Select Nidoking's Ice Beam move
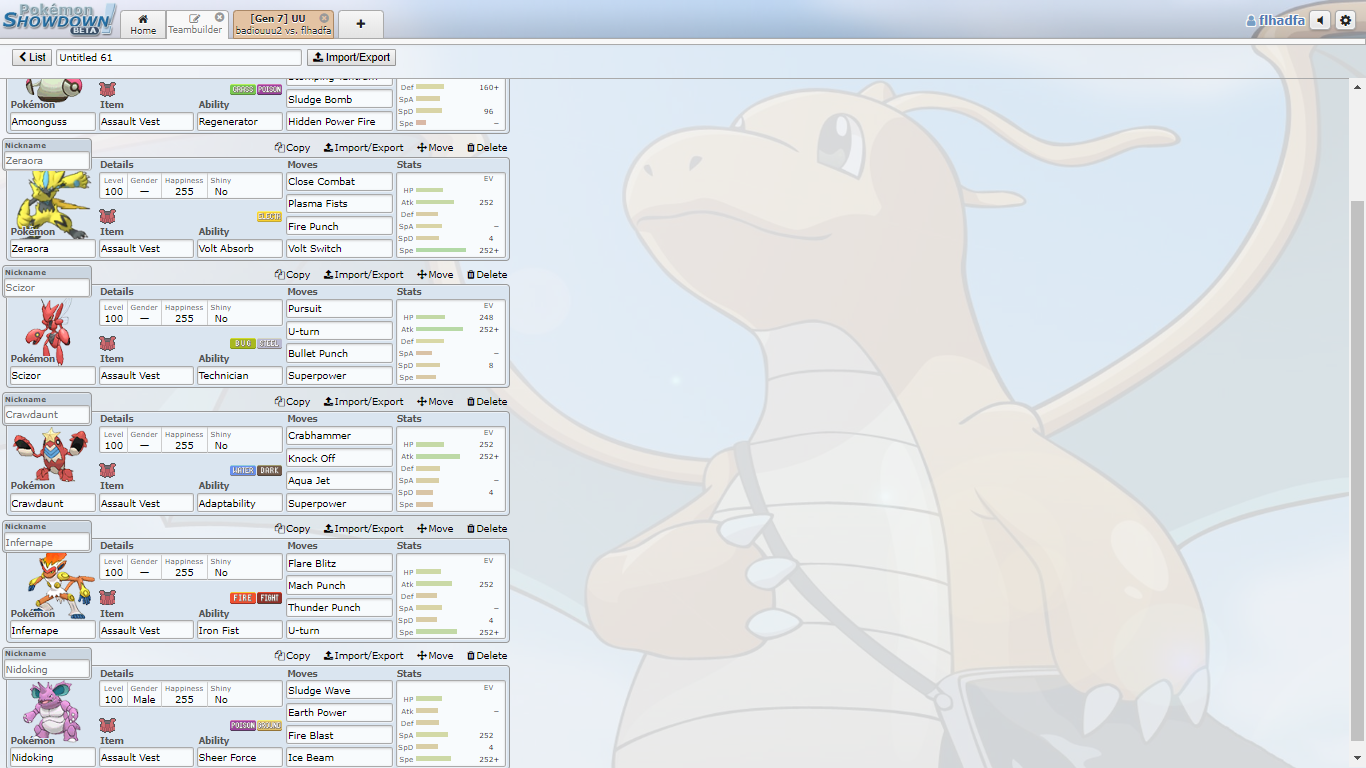Viewport: 1366px width, 768px height. tap(339, 757)
